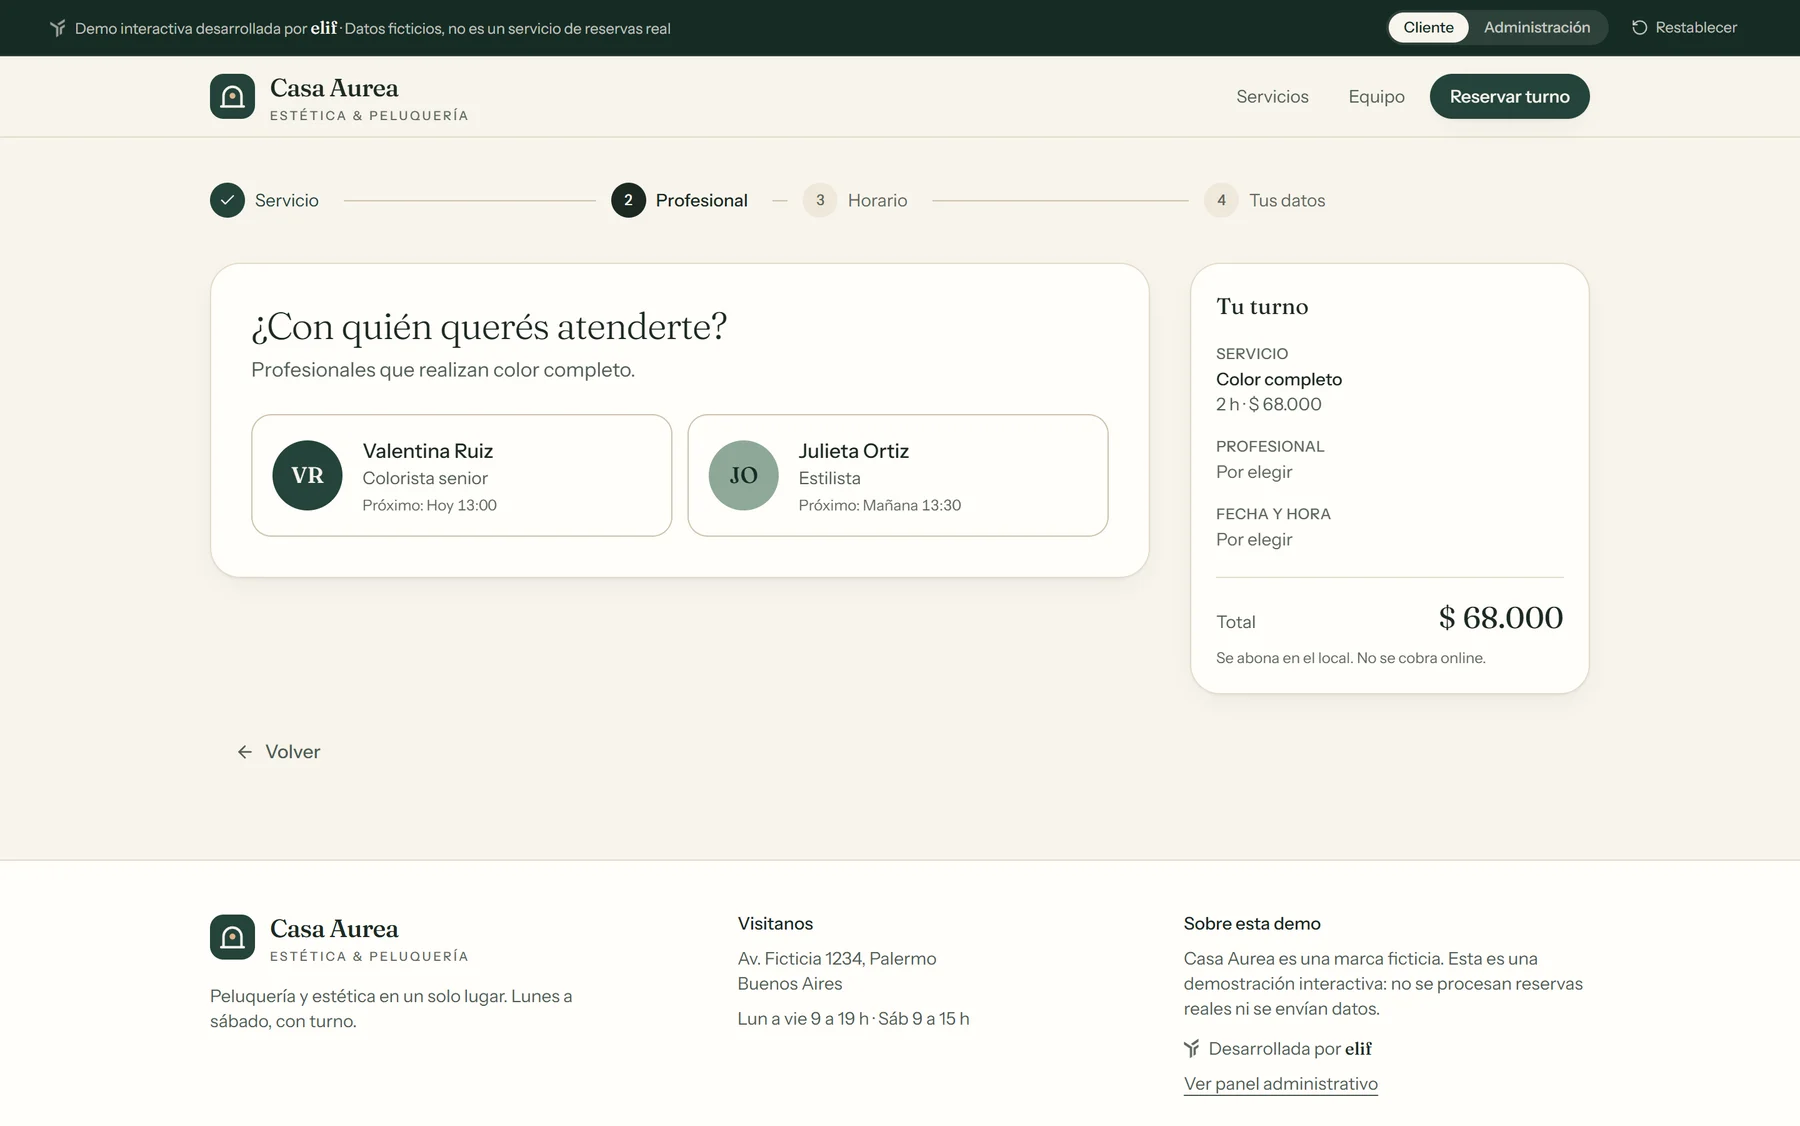Switch to Administración view
Image resolution: width=1800 pixels, height=1126 pixels.
(x=1537, y=28)
